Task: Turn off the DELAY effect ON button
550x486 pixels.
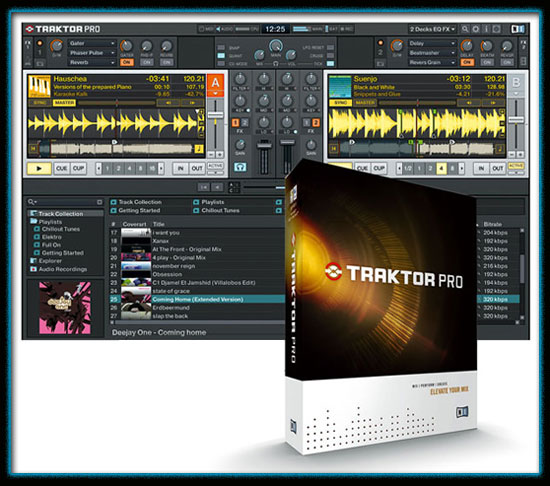Action: coord(467,62)
